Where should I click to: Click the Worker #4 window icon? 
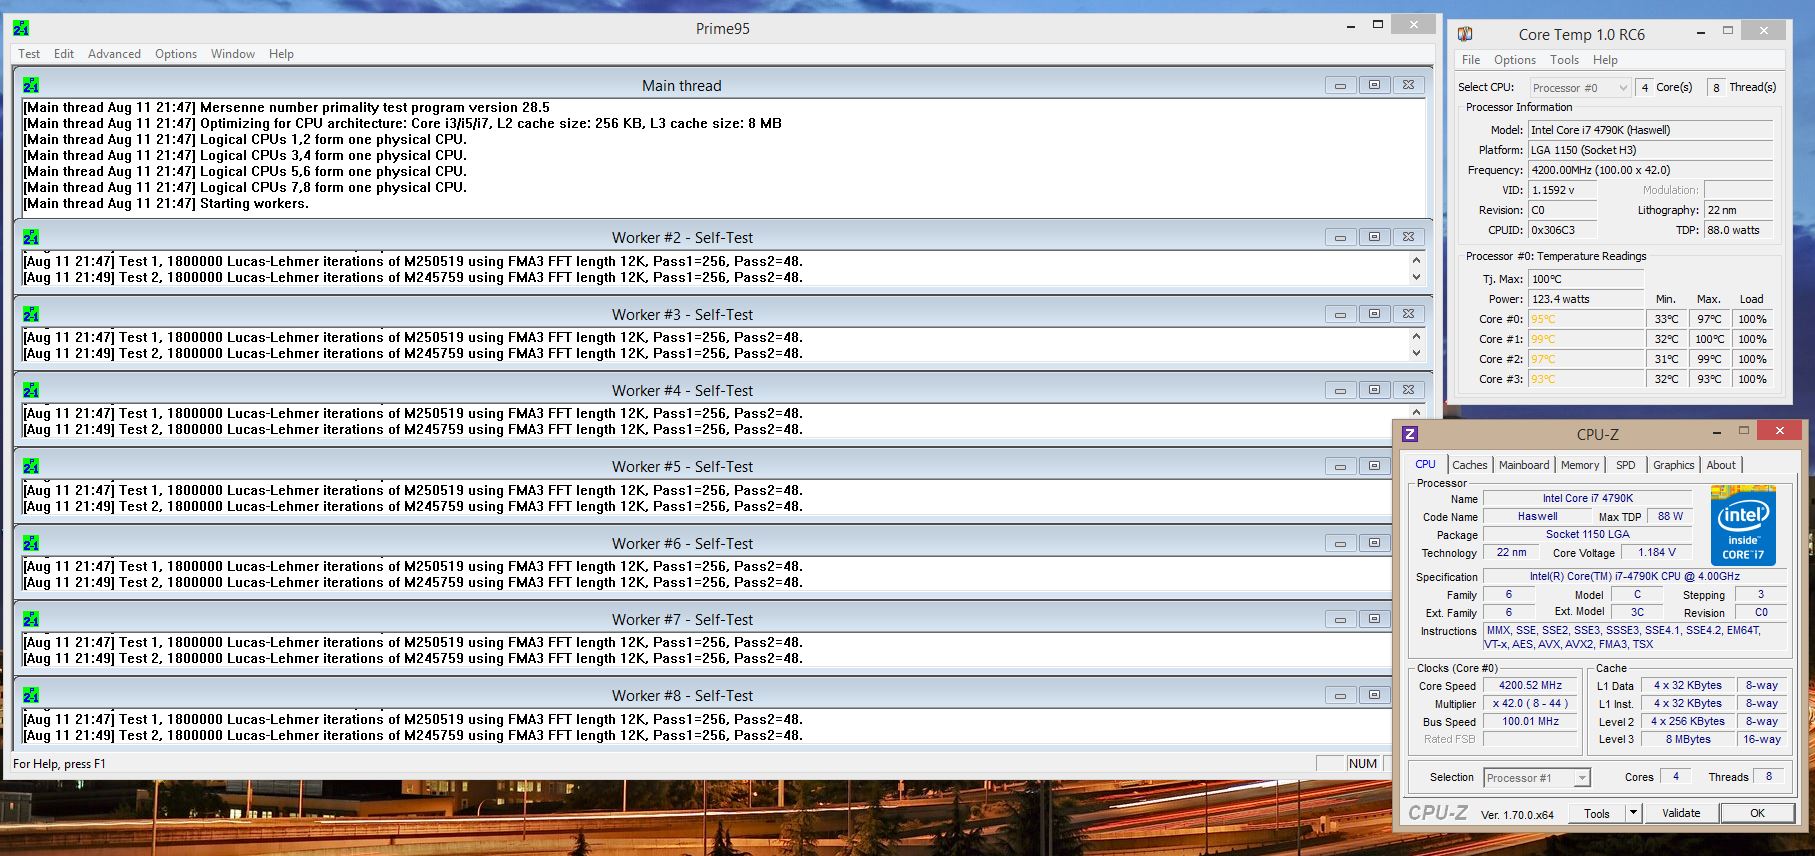(x=31, y=390)
